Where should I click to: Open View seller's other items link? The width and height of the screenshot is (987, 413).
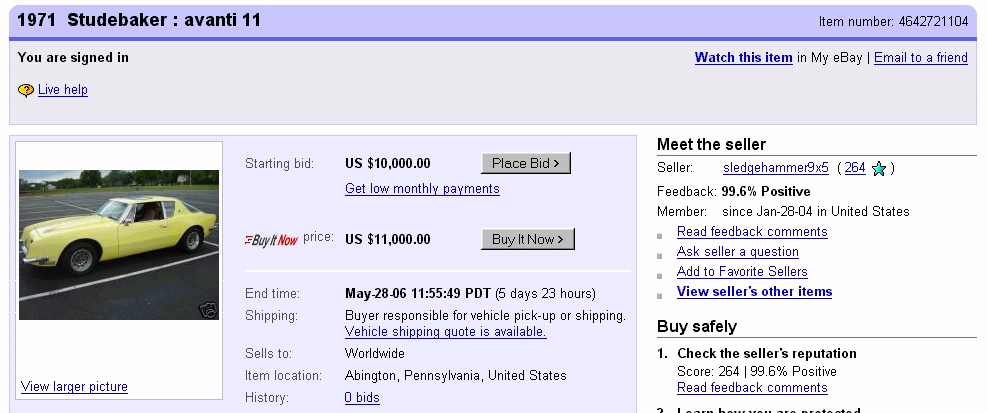click(754, 292)
